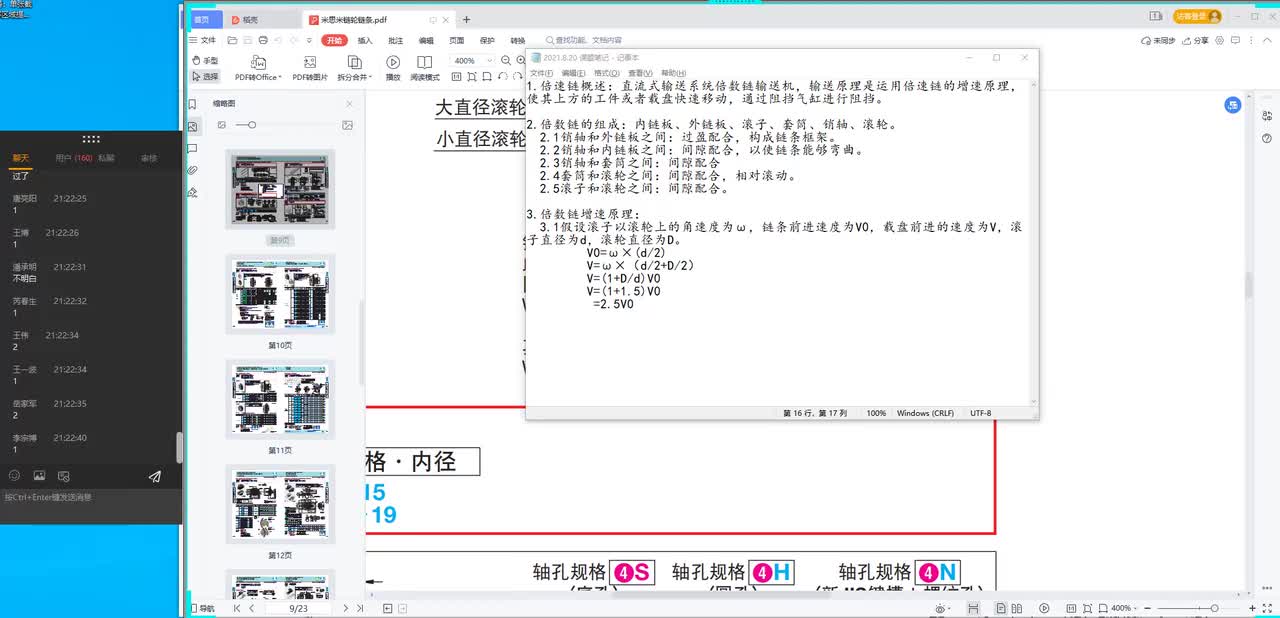This screenshot has width=1280, height=618.
Task: Click the page number 9/23 field
Action: 298,608
